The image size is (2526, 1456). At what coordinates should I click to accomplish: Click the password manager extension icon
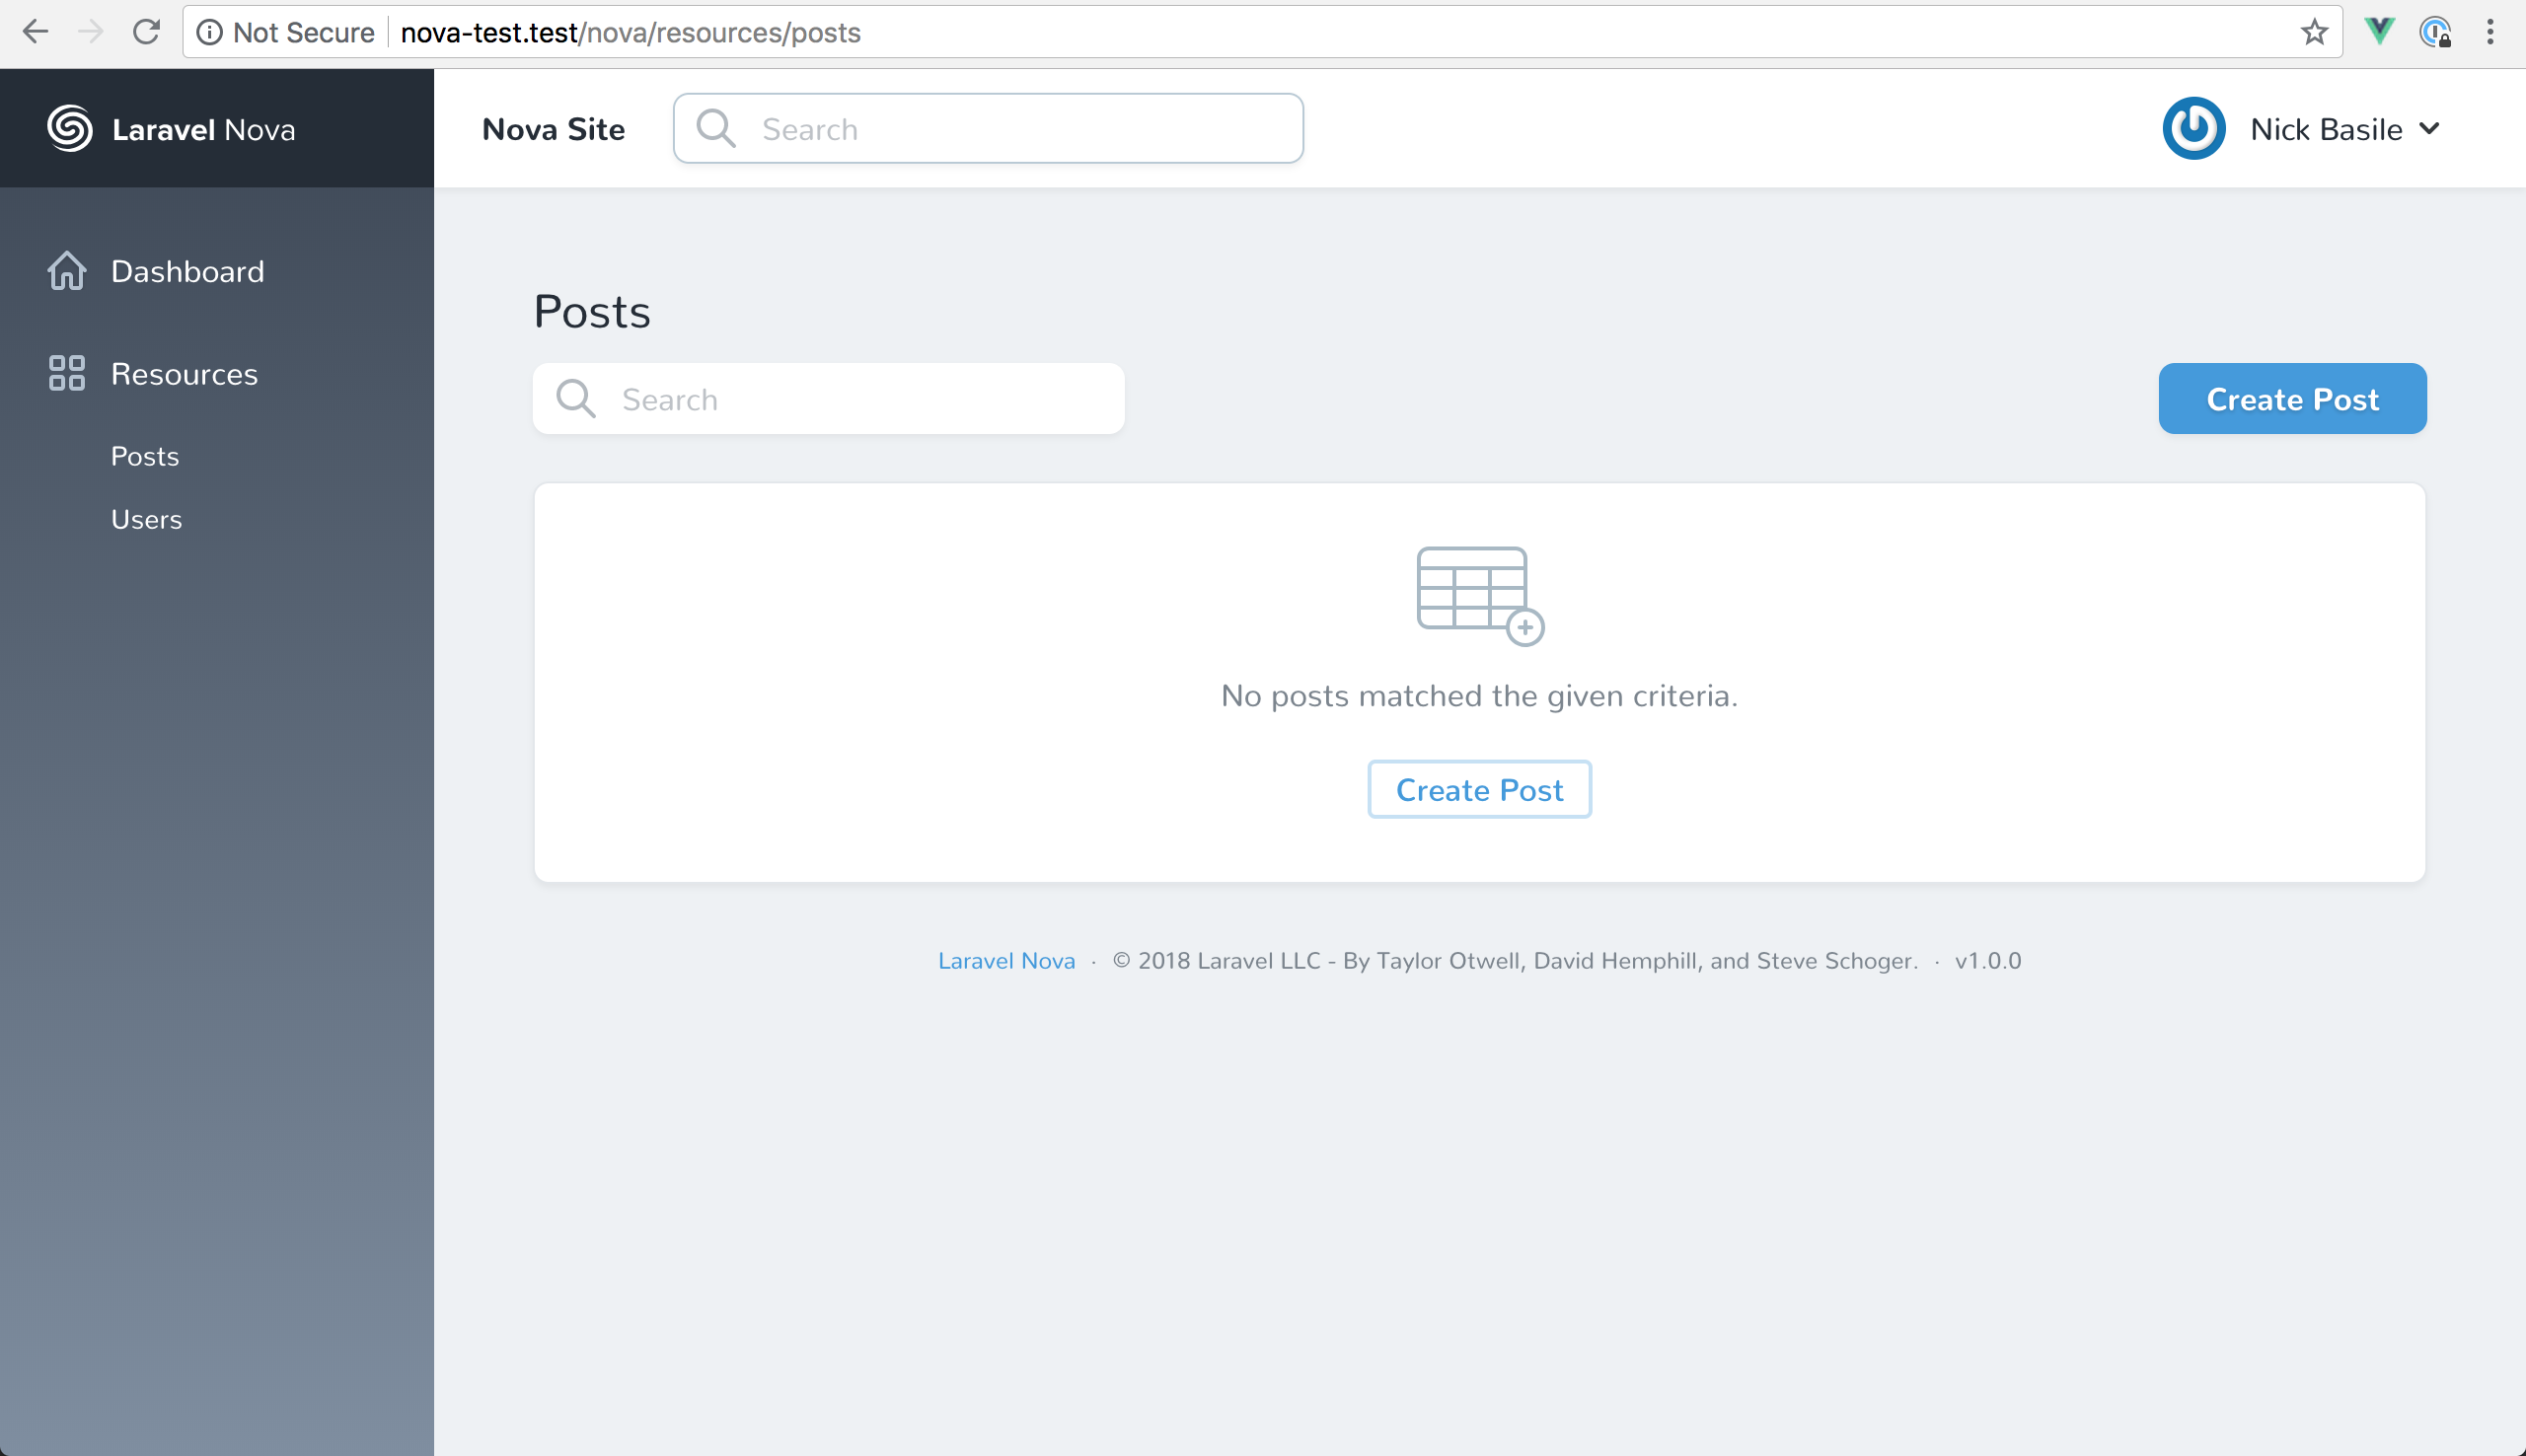pos(2436,32)
